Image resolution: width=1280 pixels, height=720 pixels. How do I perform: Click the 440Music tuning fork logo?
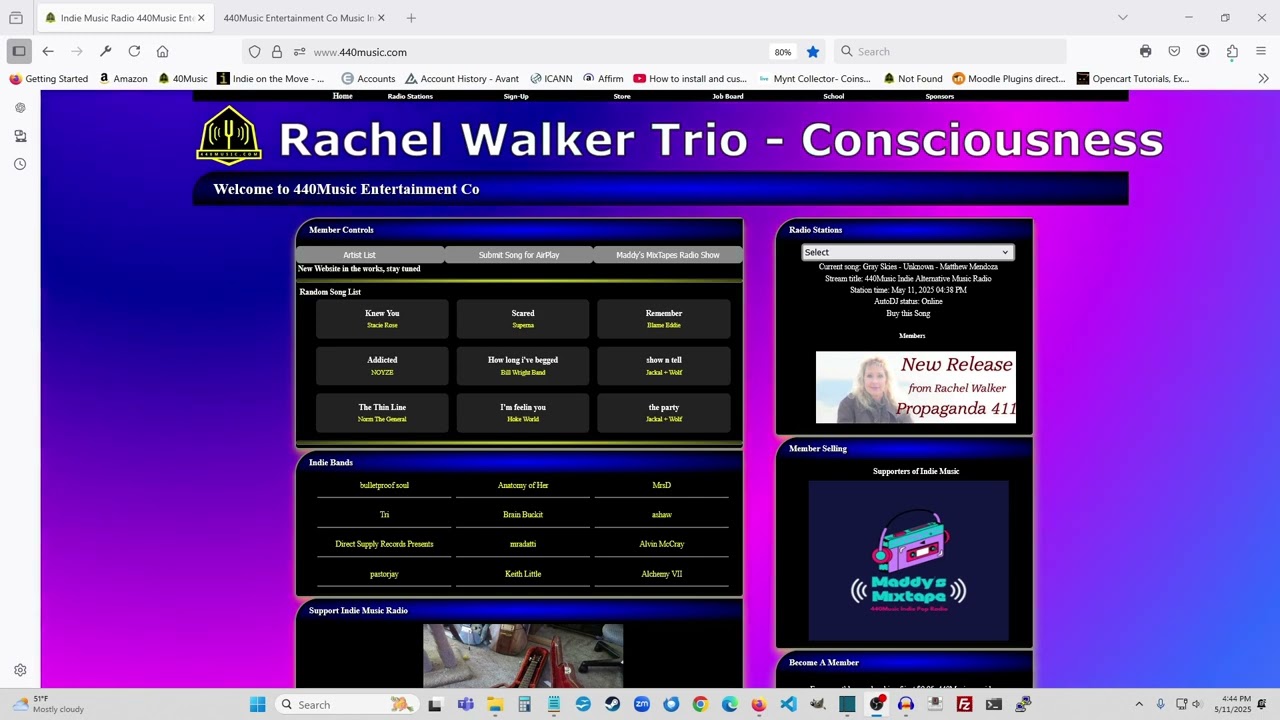click(230, 135)
